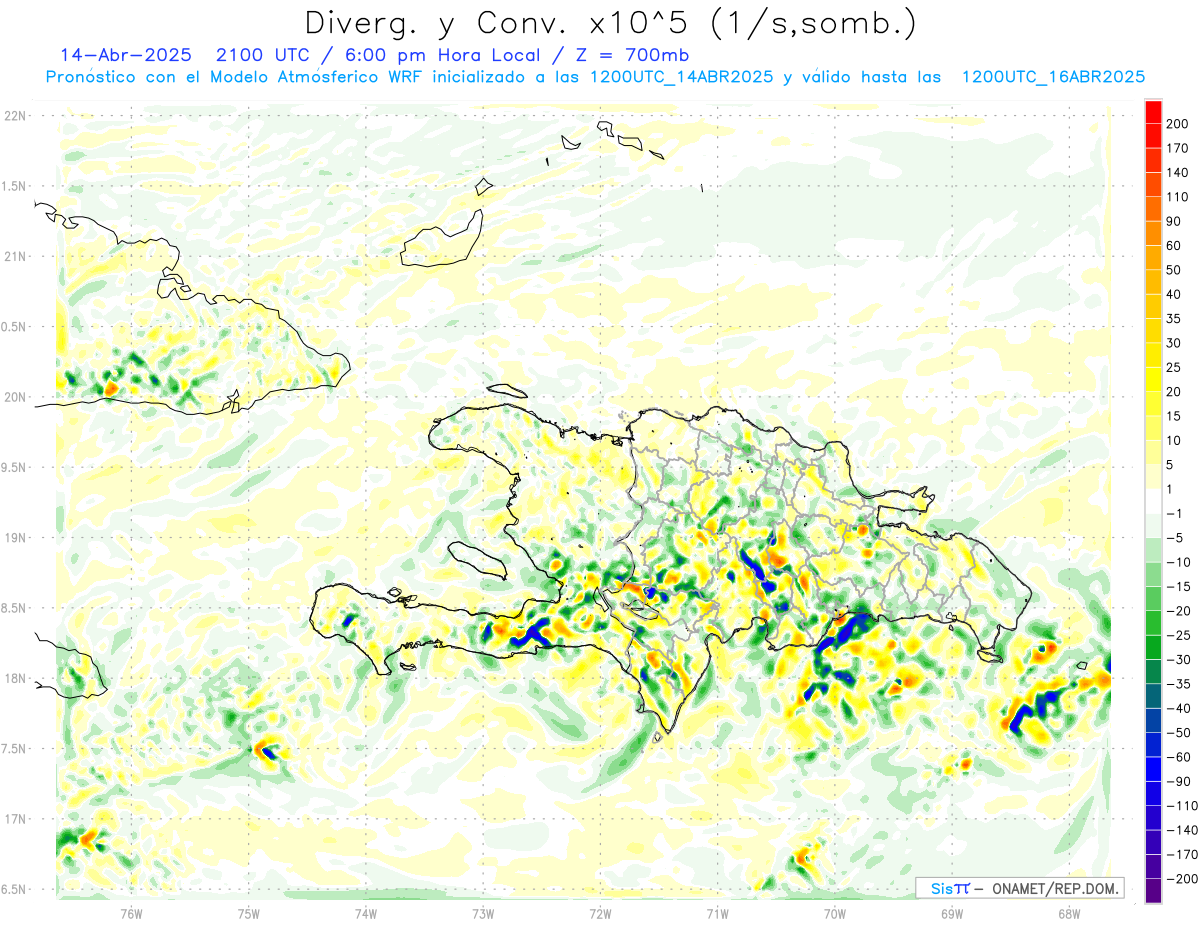This screenshot has width=1200, height=927.
Task: Click the positive 20 color scale label
Action: pos(1174,392)
